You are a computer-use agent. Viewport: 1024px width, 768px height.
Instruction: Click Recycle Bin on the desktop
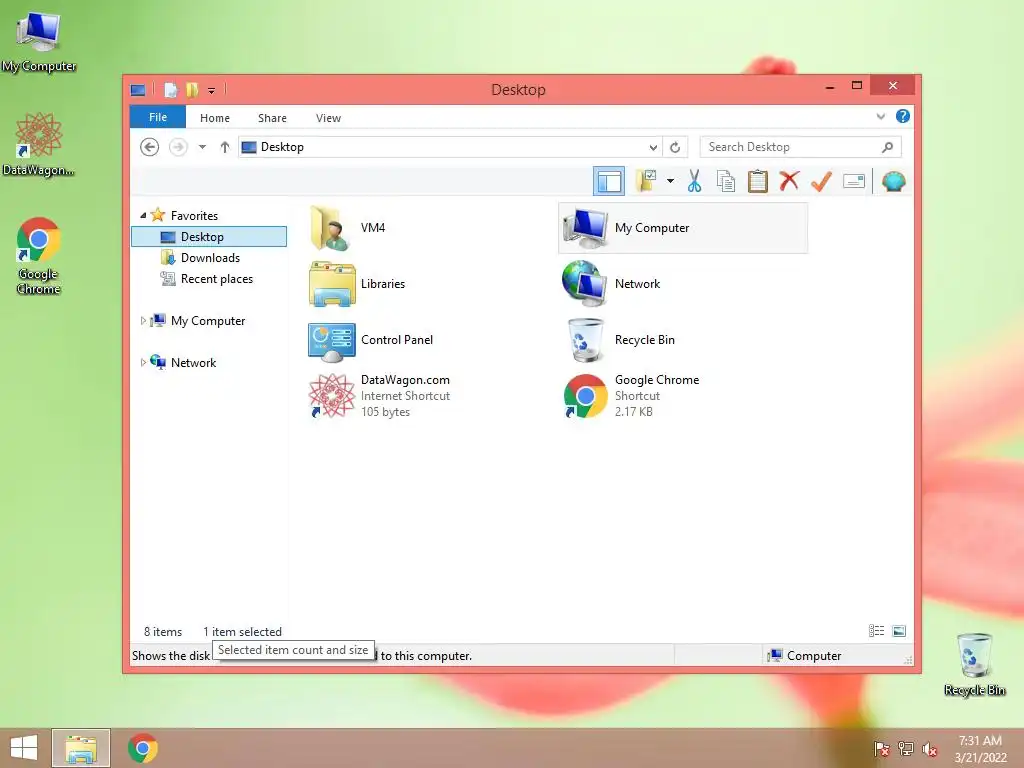974,664
